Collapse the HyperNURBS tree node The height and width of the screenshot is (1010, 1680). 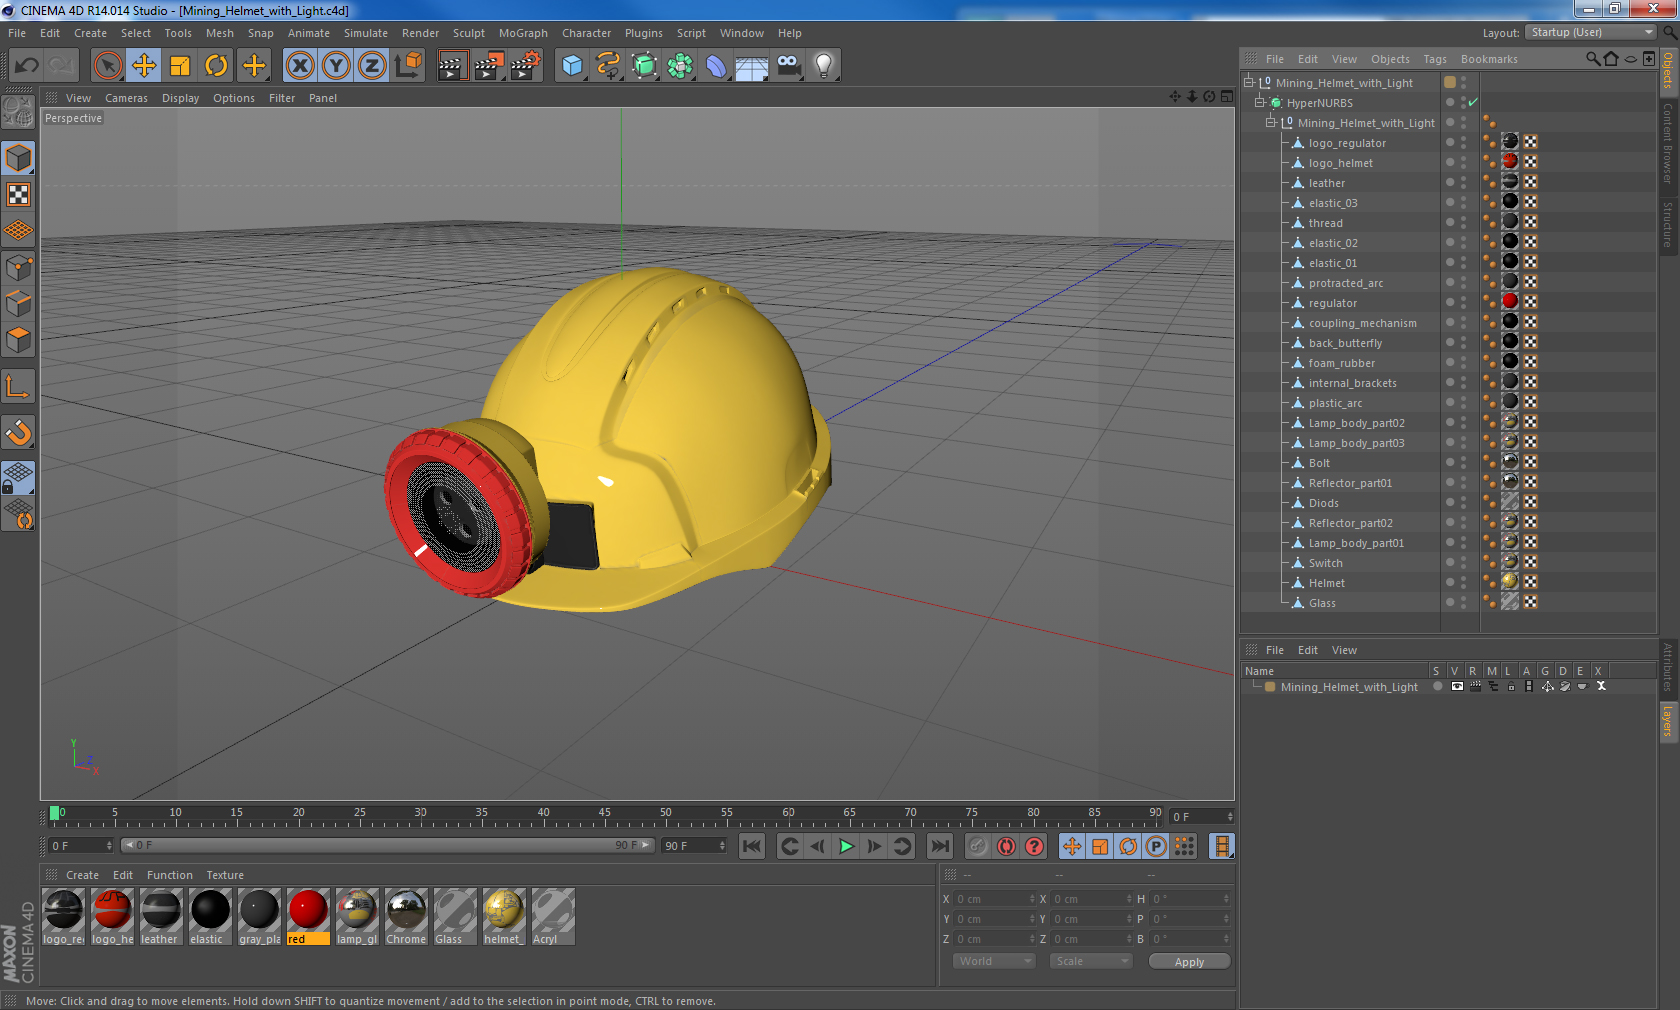(x=1260, y=102)
